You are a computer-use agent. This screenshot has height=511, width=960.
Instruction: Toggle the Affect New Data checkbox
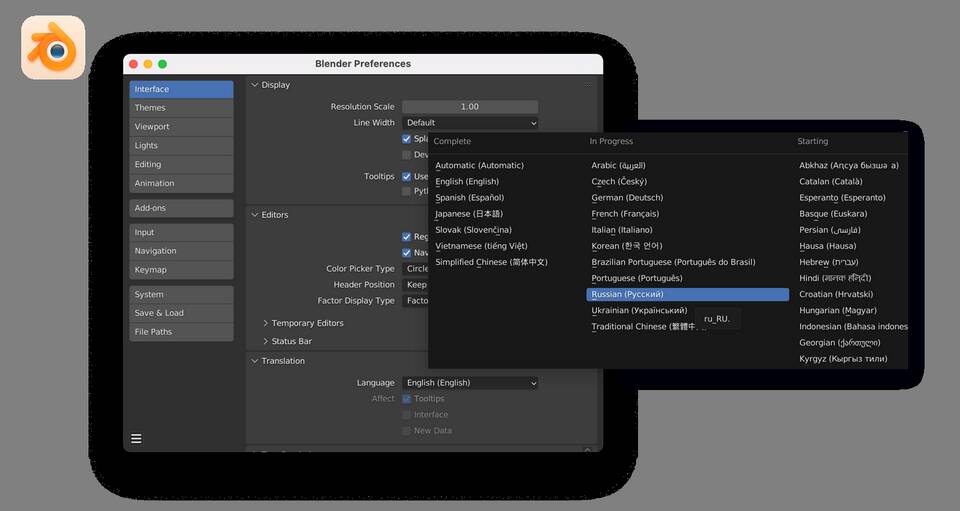407,431
